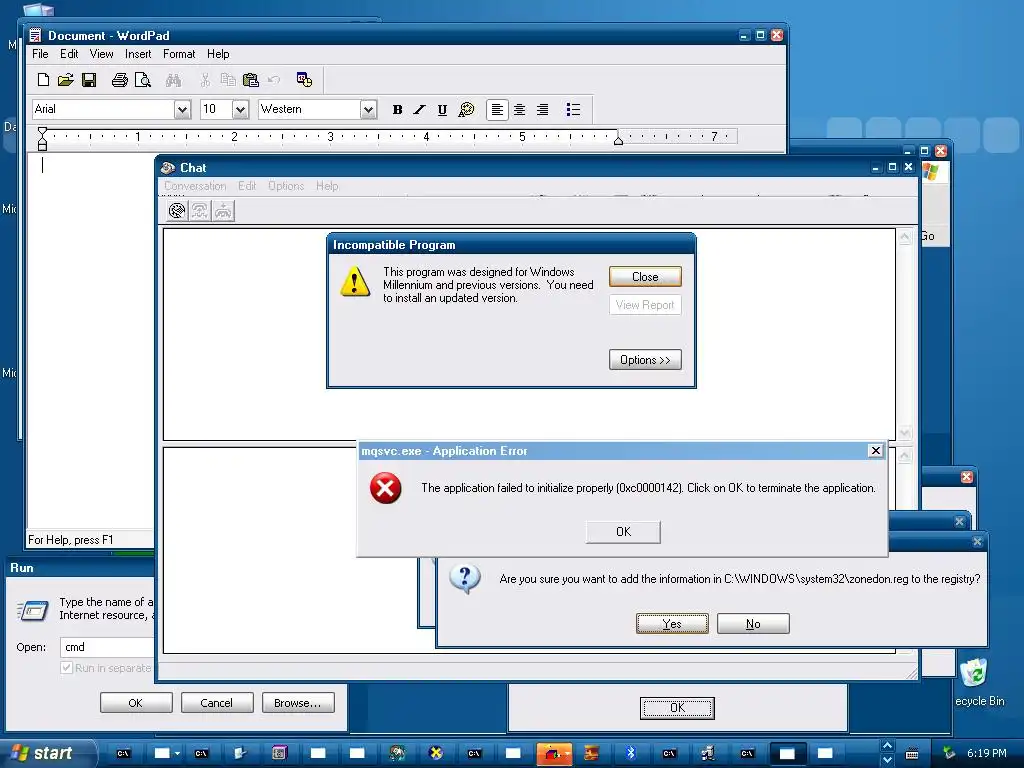Select Center alignment in WordPad format bar
The width and height of the screenshot is (1024, 768).
click(519, 110)
